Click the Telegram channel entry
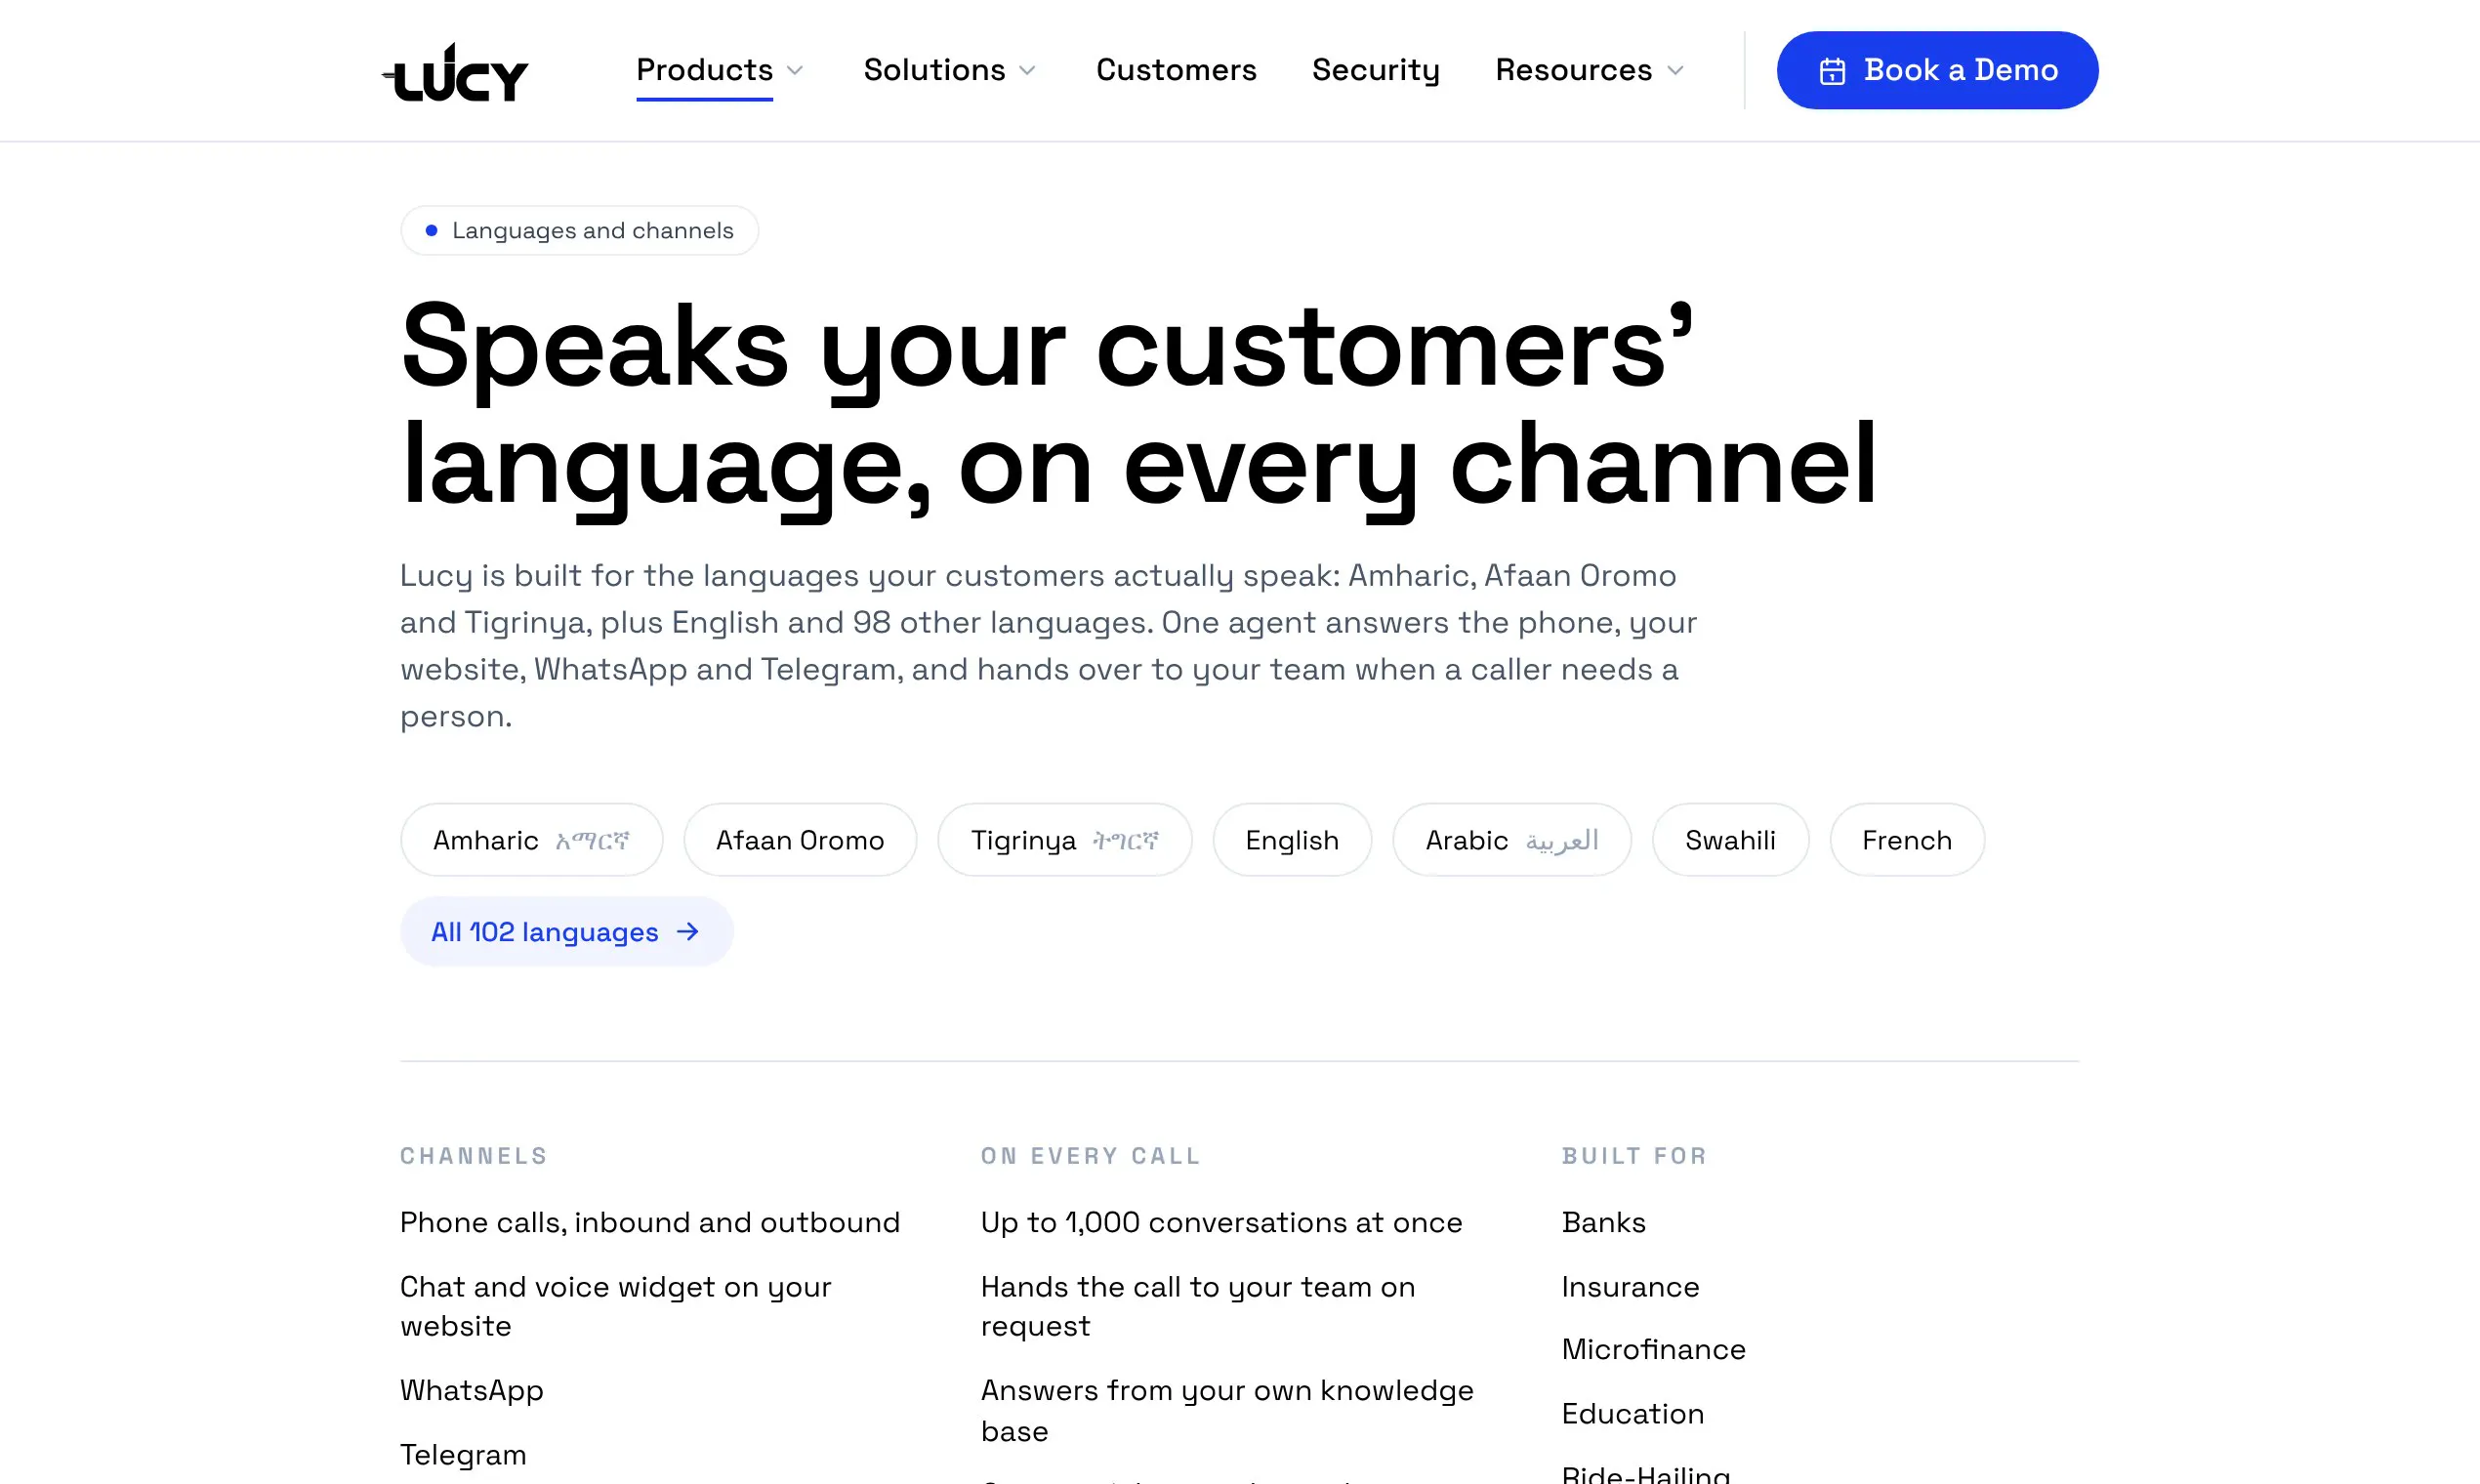The width and height of the screenshot is (2480, 1484). (463, 1455)
